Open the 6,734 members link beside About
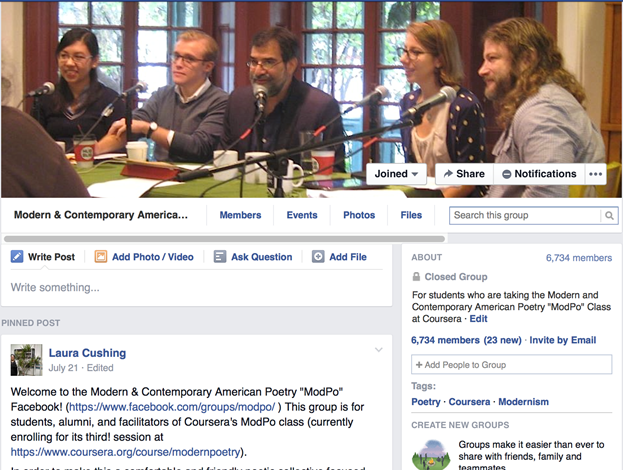 tap(578, 258)
